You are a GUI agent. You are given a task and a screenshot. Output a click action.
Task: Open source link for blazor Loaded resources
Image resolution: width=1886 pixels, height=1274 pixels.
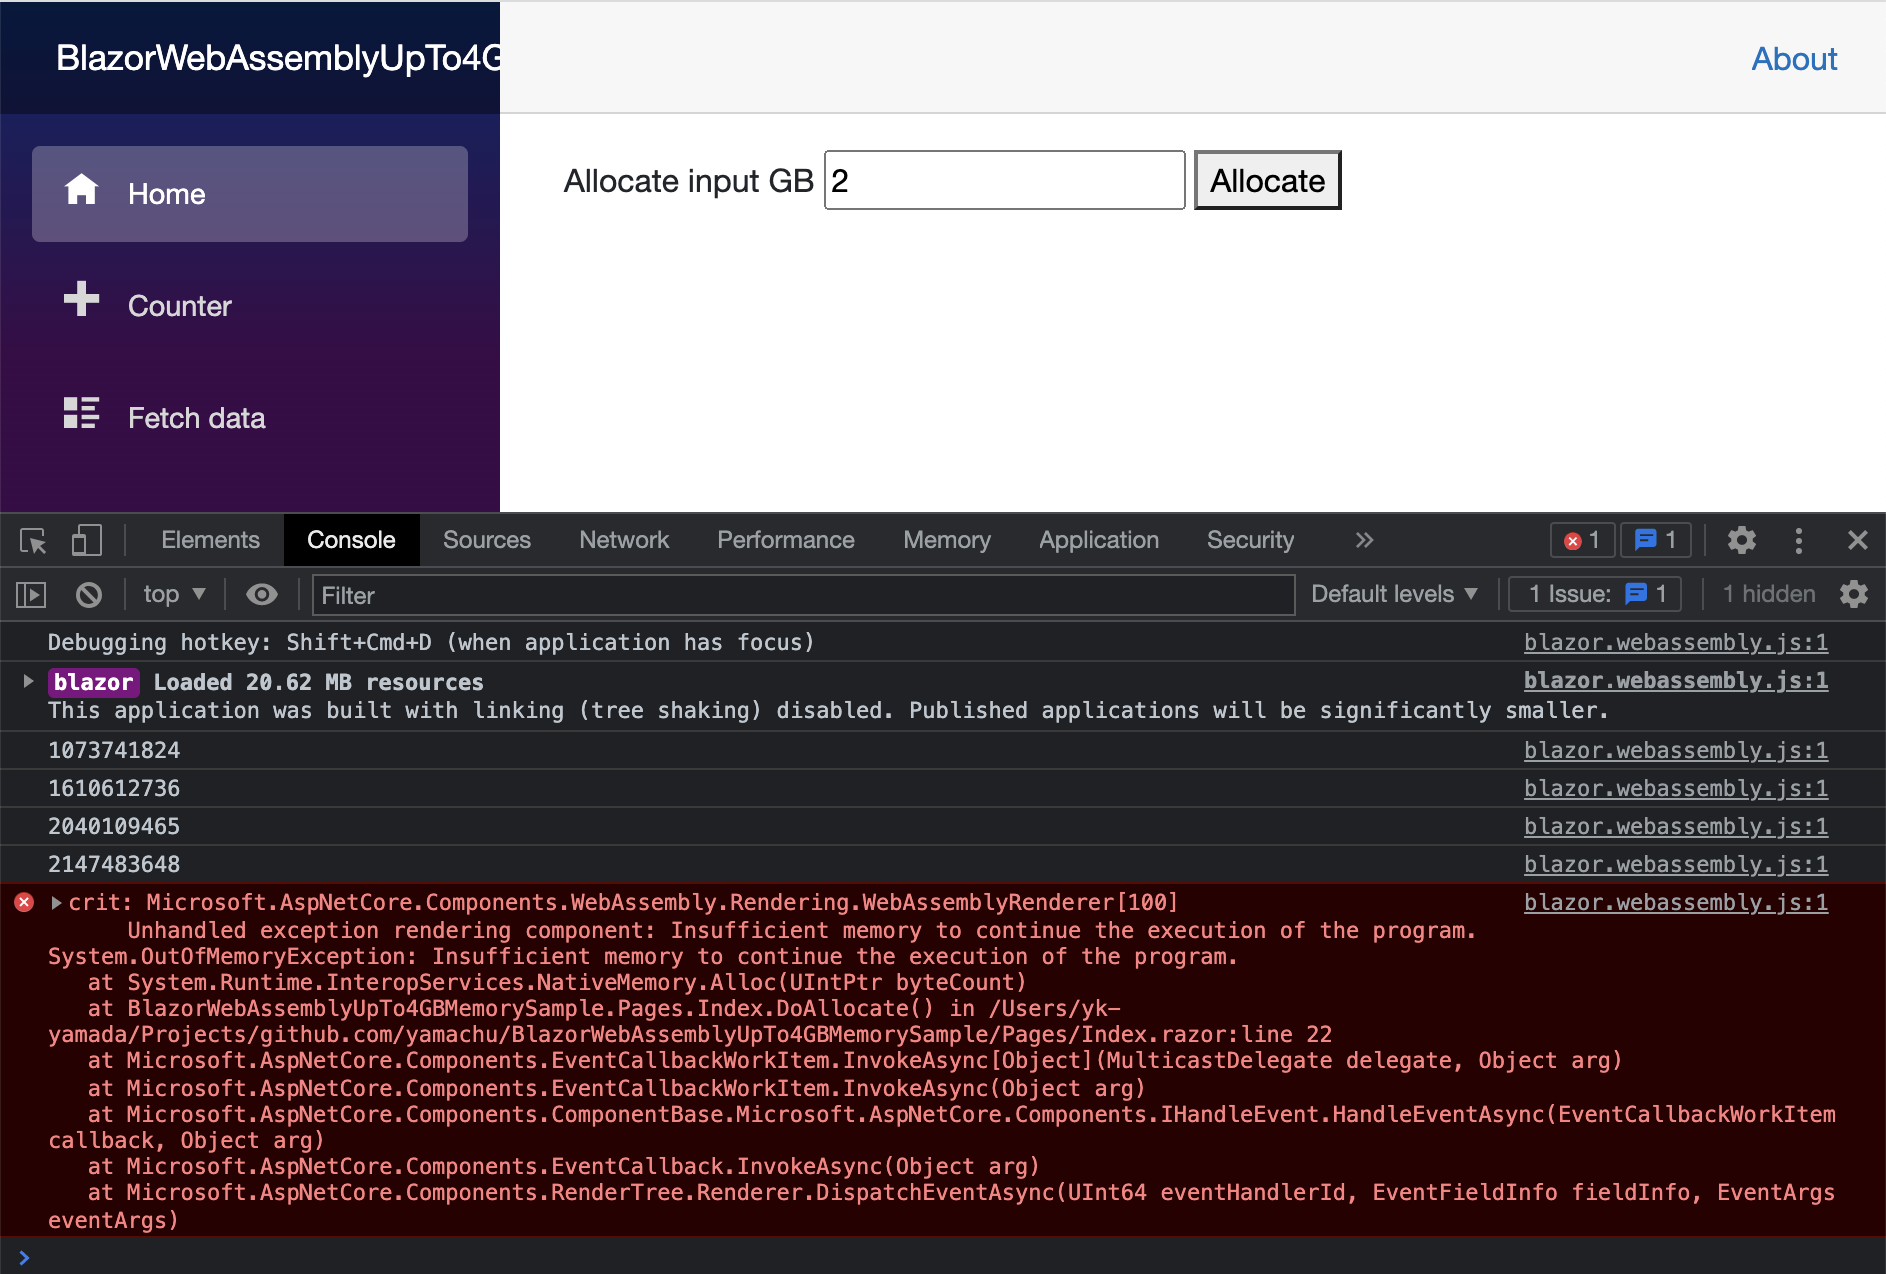[1676, 680]
